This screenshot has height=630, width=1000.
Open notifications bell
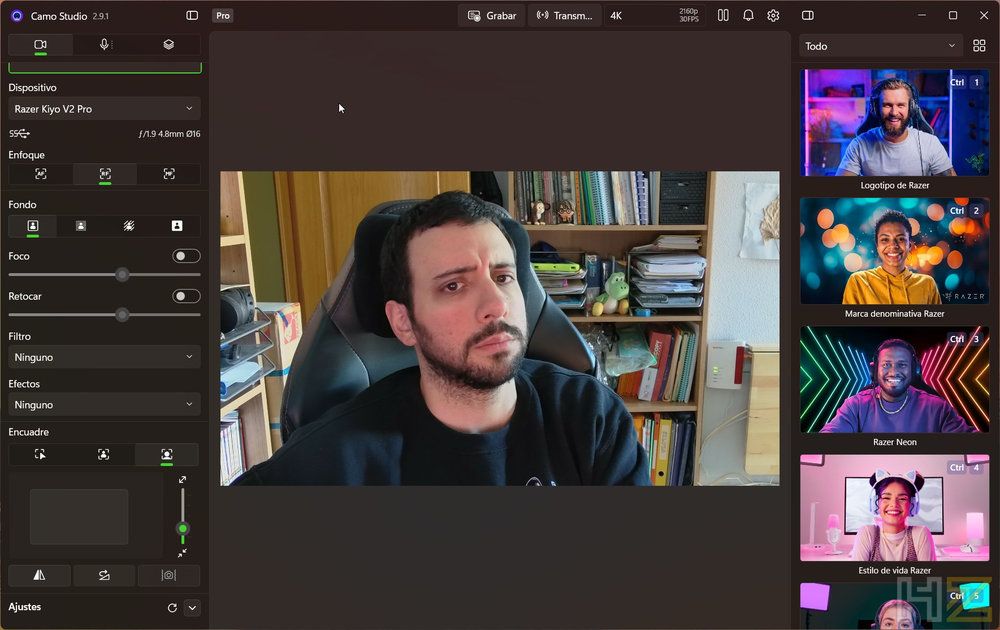point(748,15)
